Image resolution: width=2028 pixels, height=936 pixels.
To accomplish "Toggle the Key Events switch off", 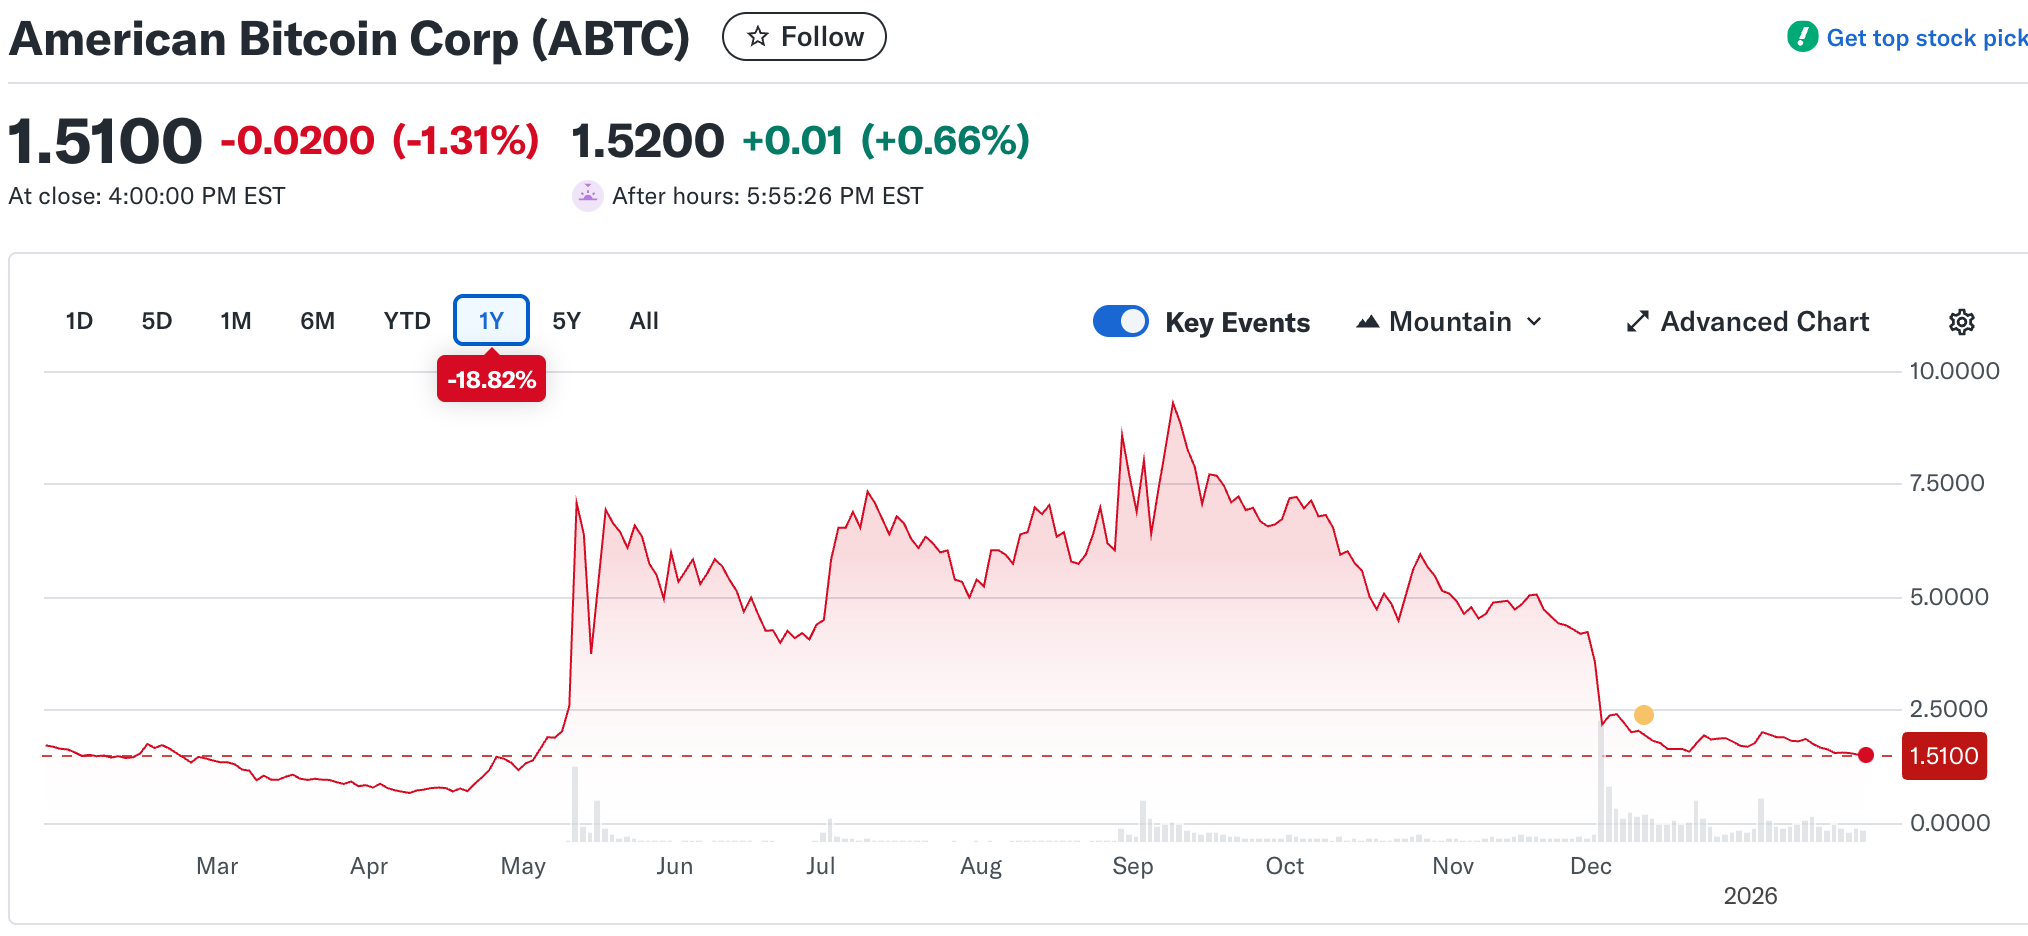I will (x=1120, y=321).
